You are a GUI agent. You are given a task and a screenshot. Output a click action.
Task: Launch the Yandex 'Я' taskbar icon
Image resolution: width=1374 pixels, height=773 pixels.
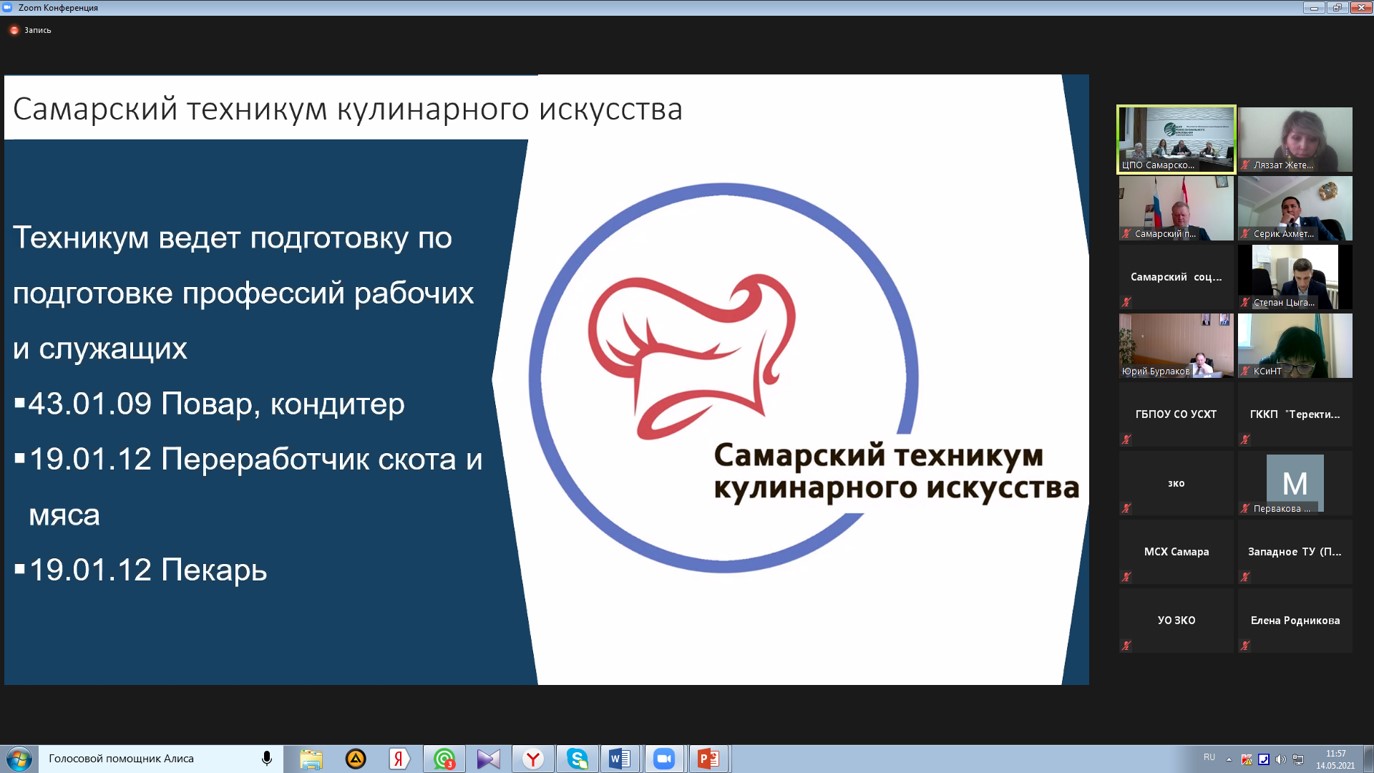coord(399,759)
